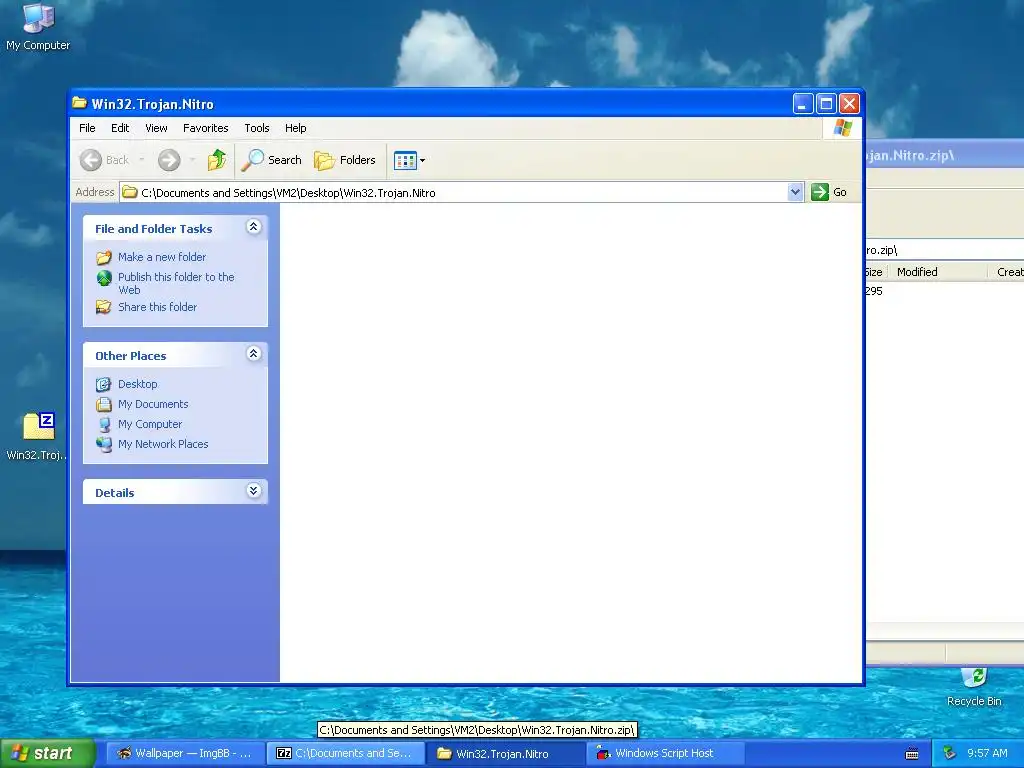The width and height of the screenshot is (1024, 768).
Task: Click the My Documents sidebar icon
Action: (x=104, y=404)
